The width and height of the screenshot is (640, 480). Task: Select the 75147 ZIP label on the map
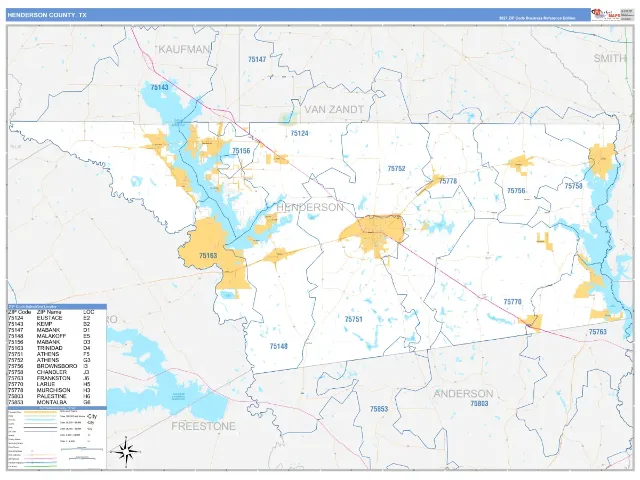point(257,60)
